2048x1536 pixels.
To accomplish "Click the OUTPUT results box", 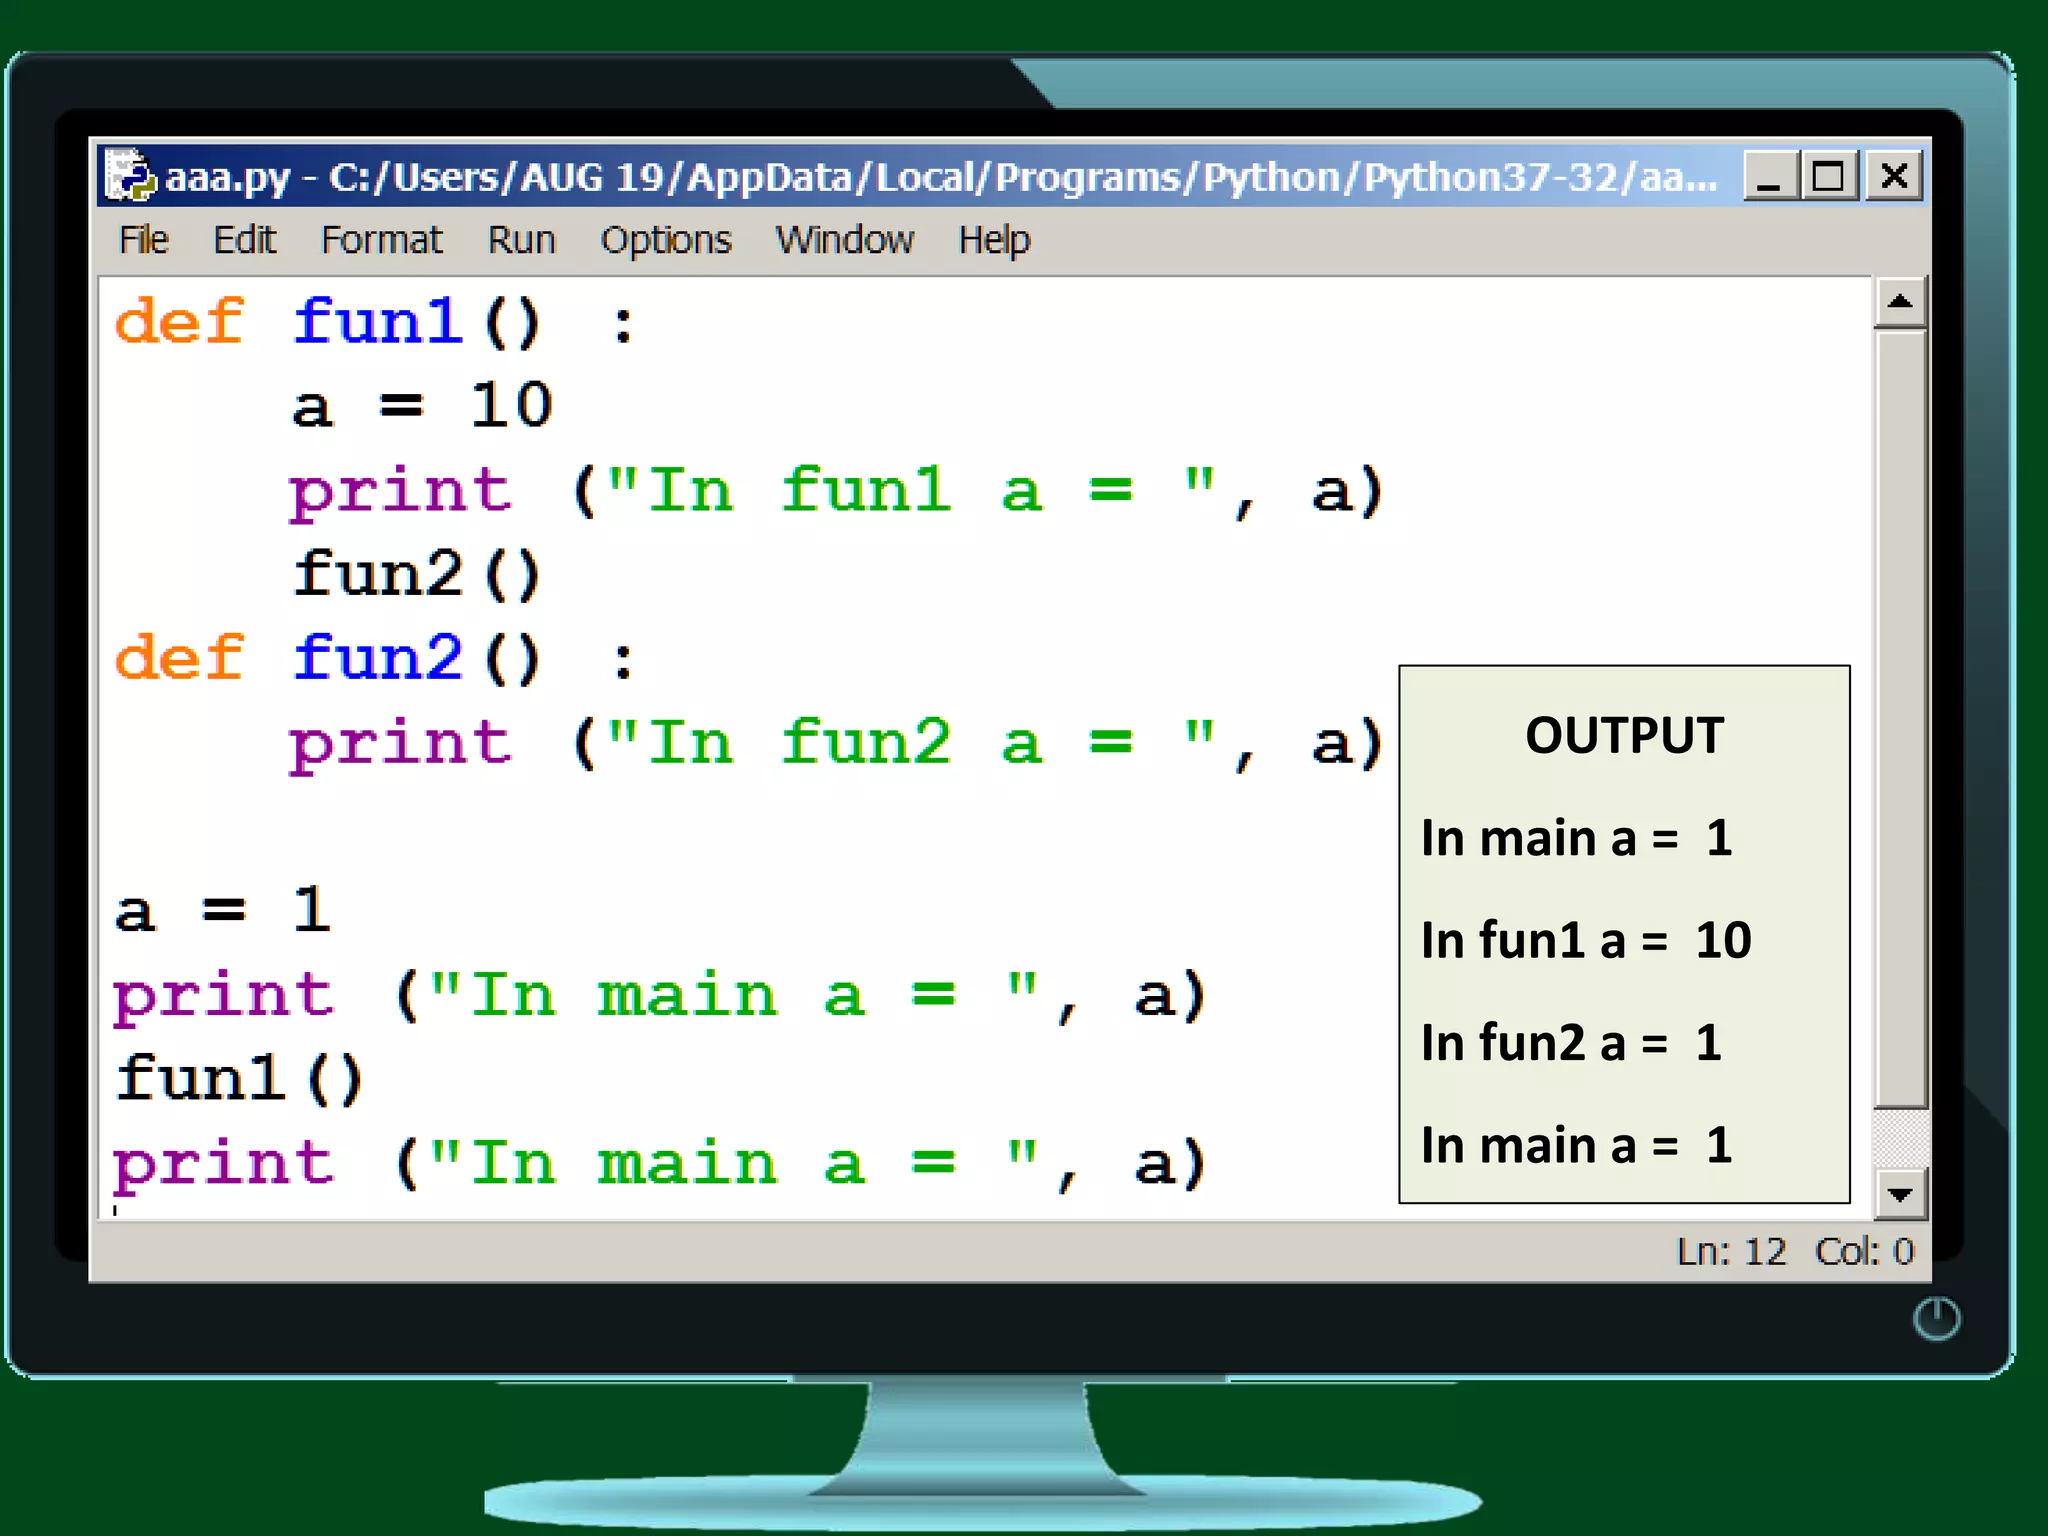I will click(1624, 934).
